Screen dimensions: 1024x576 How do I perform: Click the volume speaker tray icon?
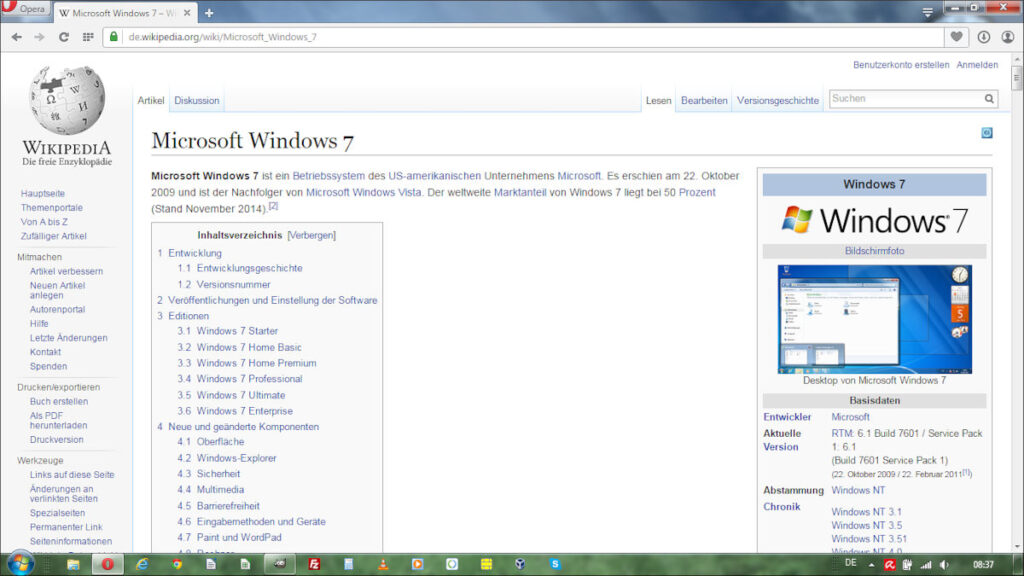point(944,564)
